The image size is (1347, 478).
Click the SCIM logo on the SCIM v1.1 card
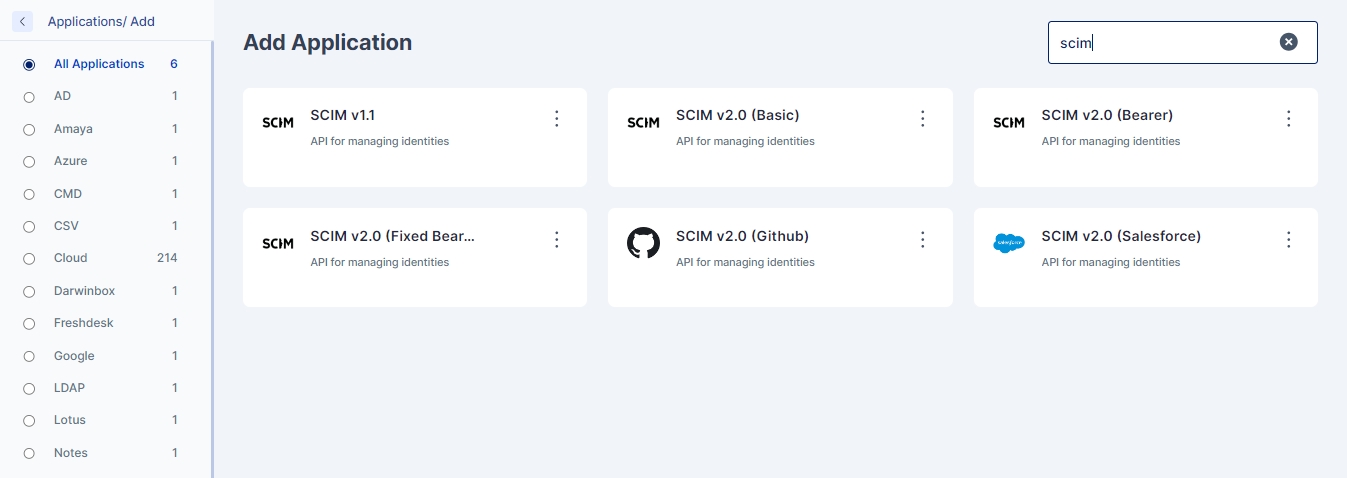pyautogui.click(x=278, y=122)
